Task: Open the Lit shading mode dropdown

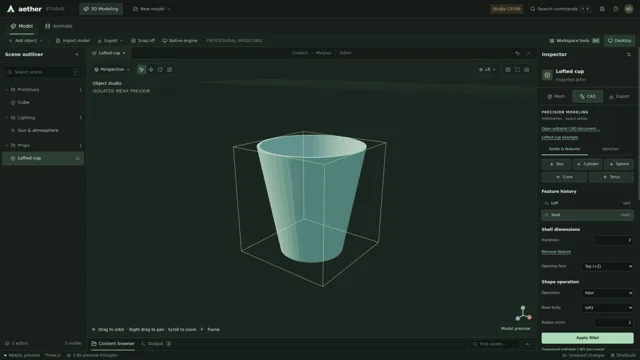Action: 487,70
